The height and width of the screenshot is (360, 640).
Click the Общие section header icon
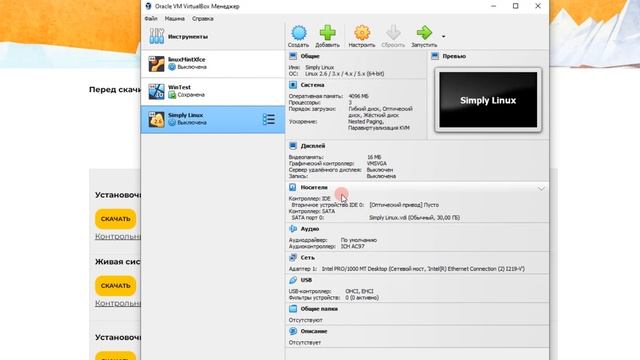pos(293,56)
